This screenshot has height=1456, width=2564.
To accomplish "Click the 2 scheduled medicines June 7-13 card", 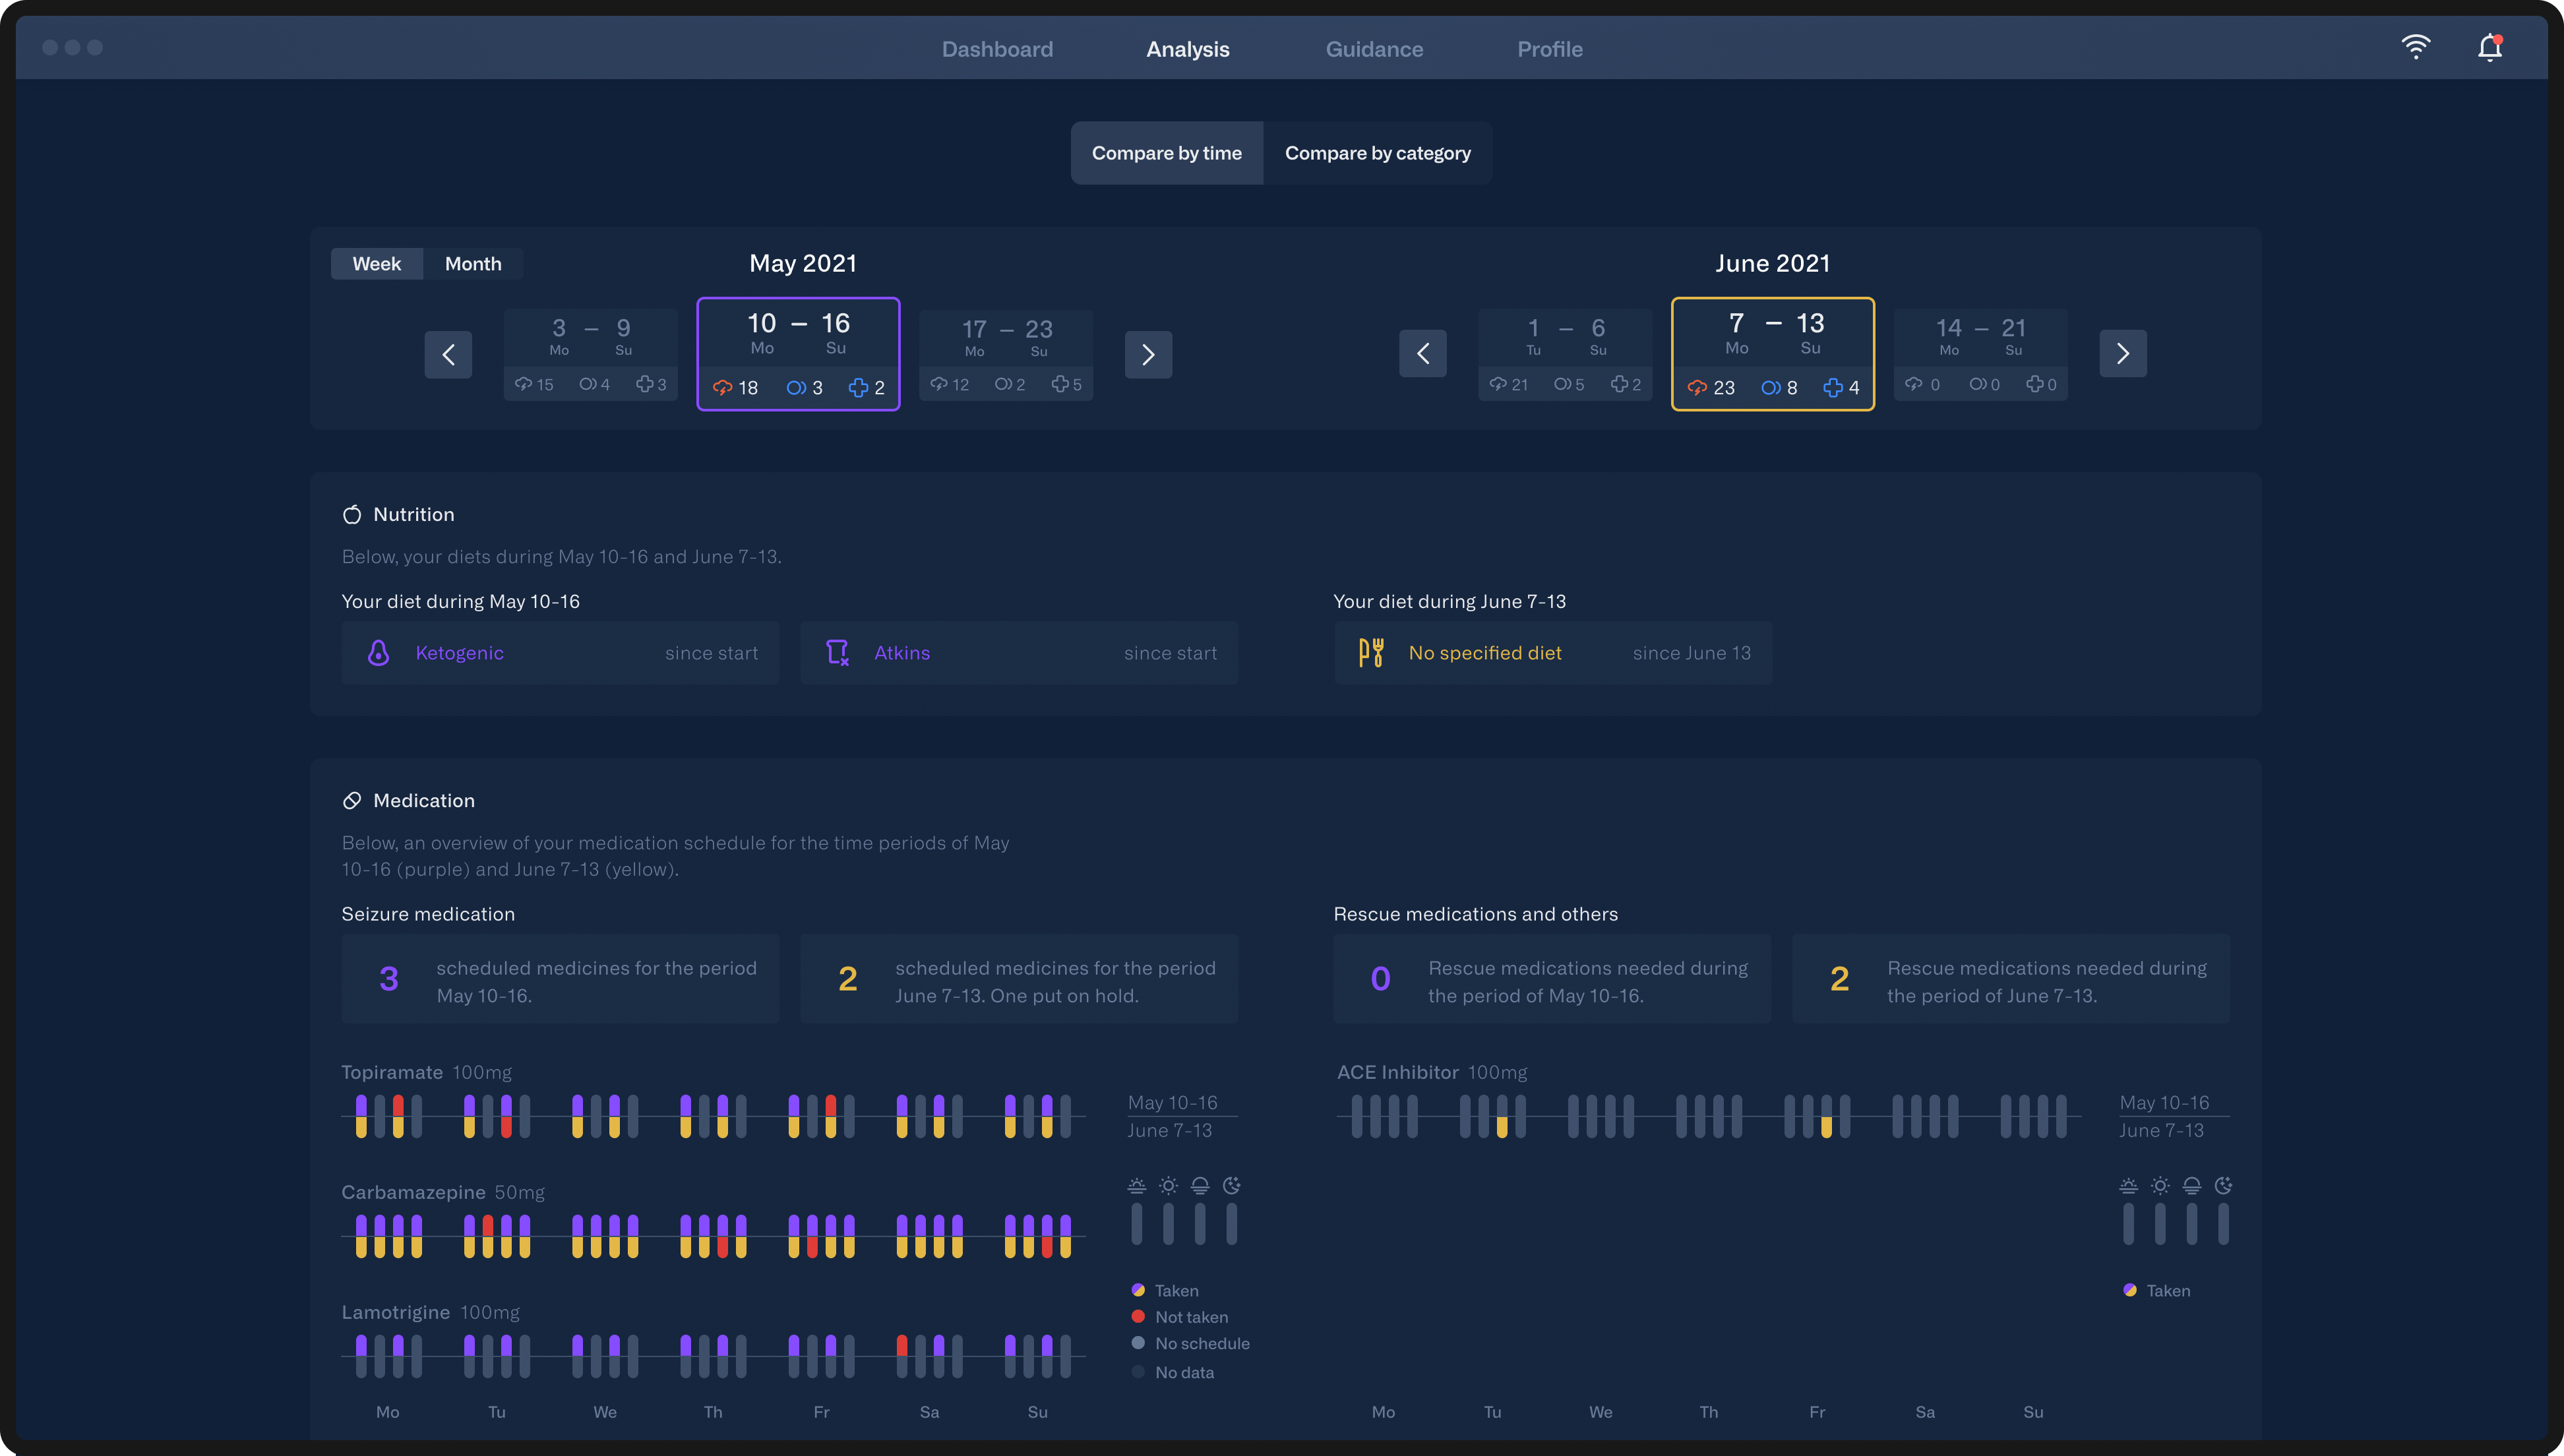I will (1019, 979).
